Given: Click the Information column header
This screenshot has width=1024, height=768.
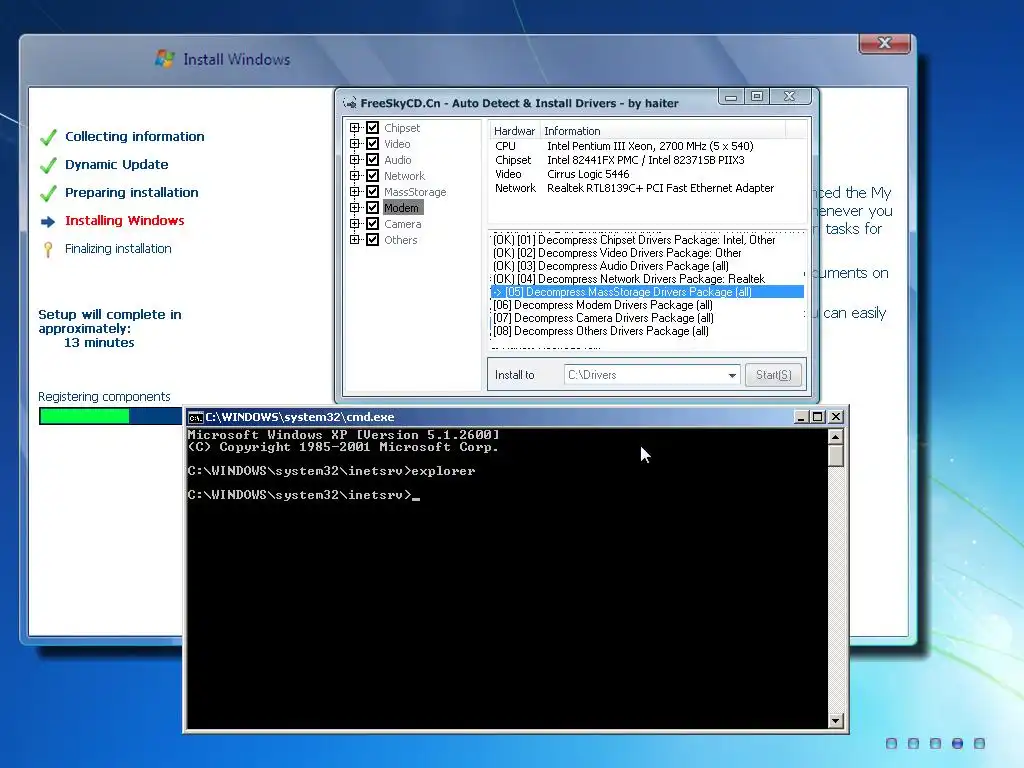Looking at the screenshot, I should (663, 131).
